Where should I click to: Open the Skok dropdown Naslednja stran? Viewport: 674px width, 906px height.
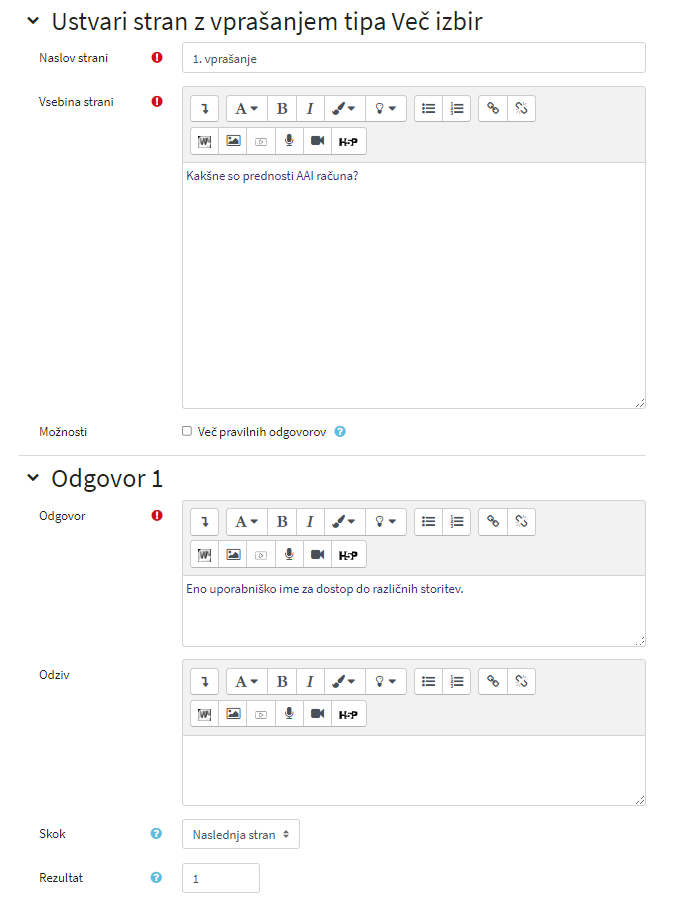pyautogui.click(x=240, y=834)
